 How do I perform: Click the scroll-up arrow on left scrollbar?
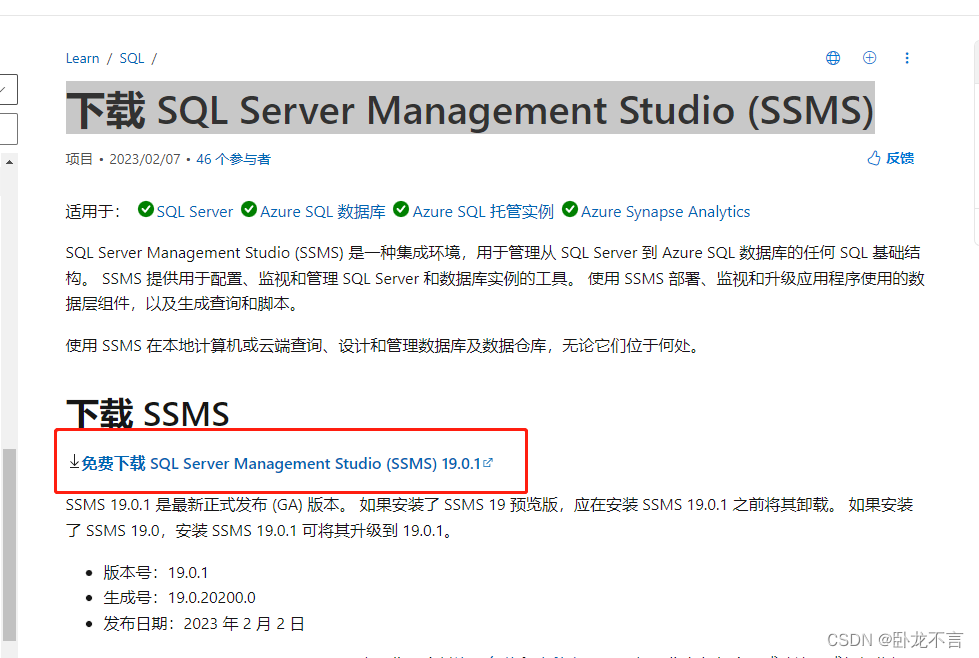pos(9,162)
